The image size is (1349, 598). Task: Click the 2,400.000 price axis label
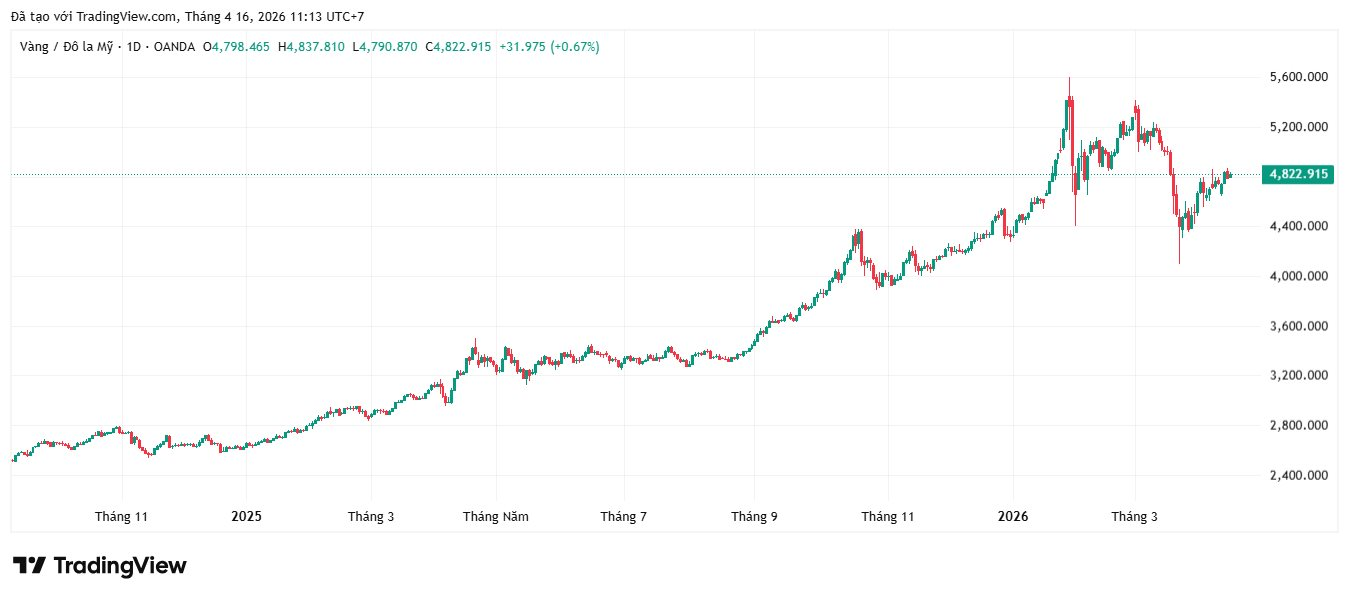1298,476
